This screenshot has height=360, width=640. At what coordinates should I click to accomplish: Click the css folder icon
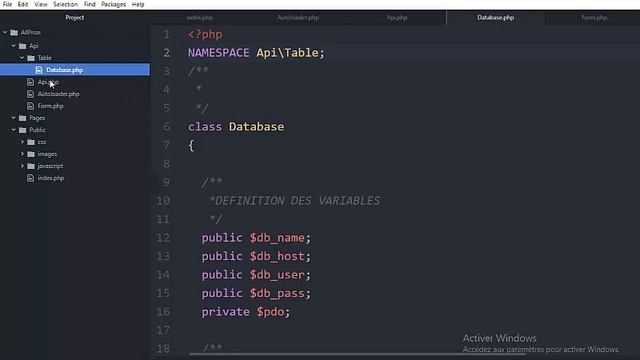point(31,142)
